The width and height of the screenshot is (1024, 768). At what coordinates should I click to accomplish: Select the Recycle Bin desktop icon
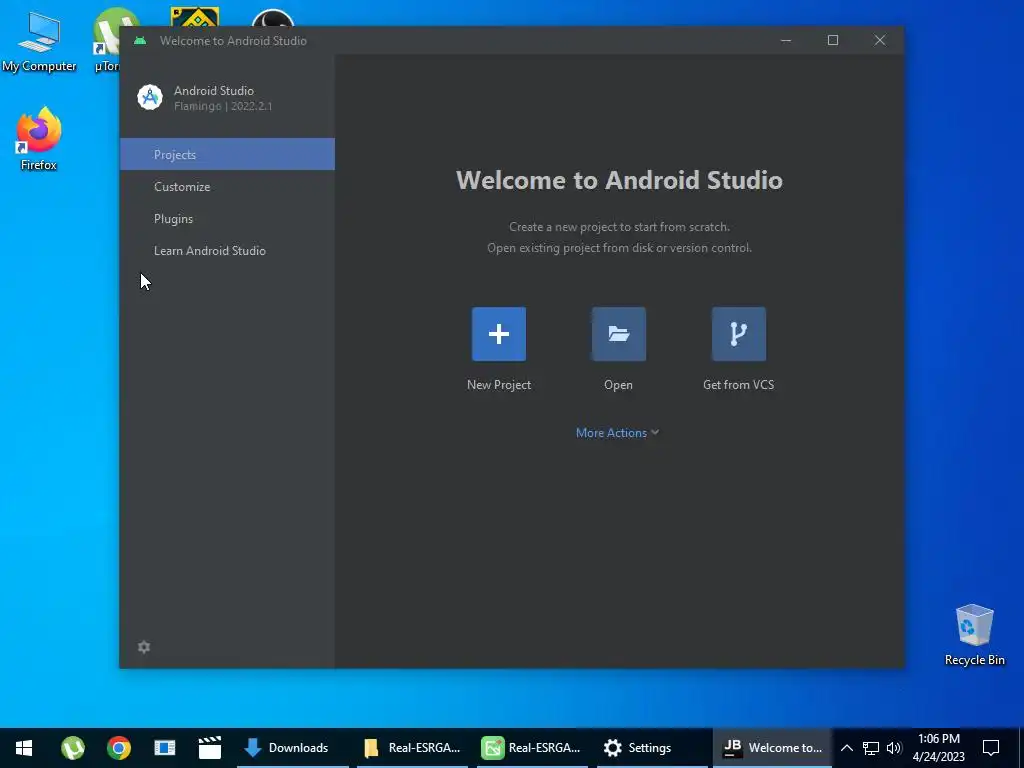[x=974, y=635]
